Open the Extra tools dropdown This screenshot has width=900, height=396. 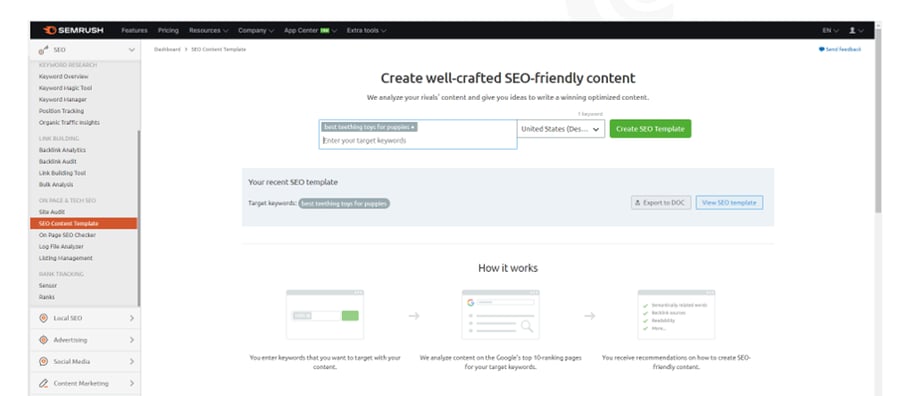366,30
